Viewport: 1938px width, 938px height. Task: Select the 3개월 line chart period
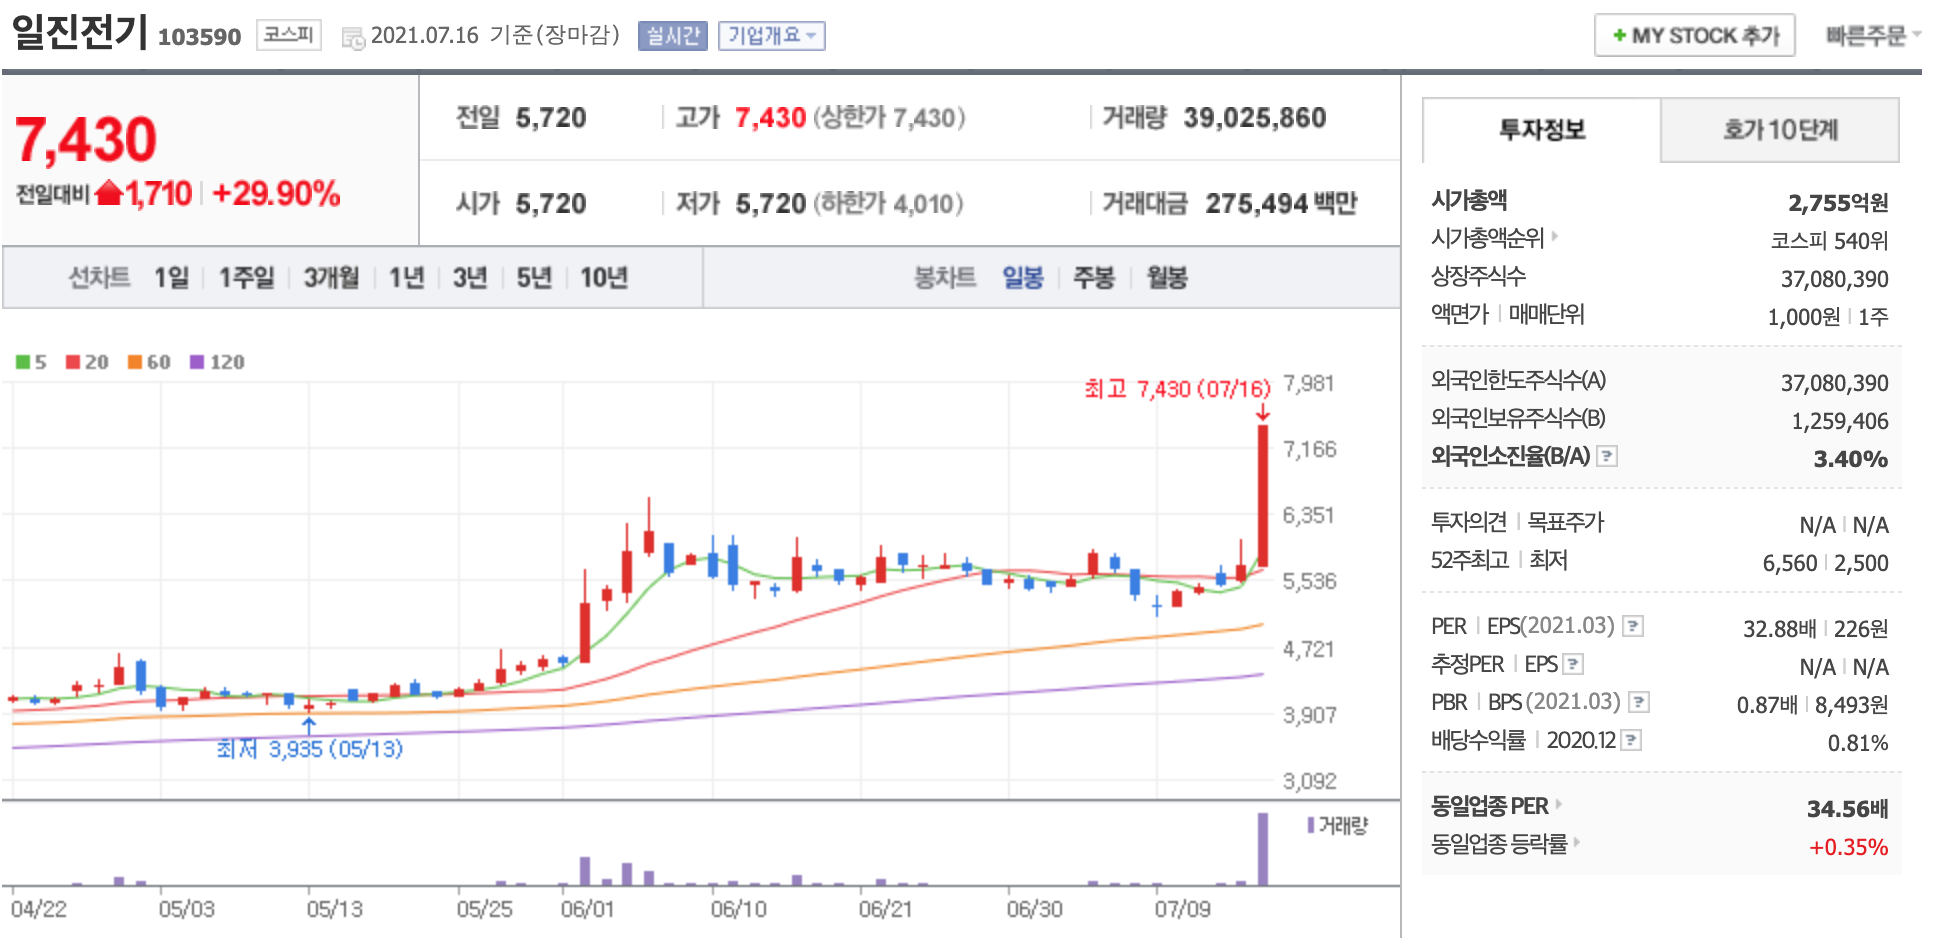coord(331,278)
